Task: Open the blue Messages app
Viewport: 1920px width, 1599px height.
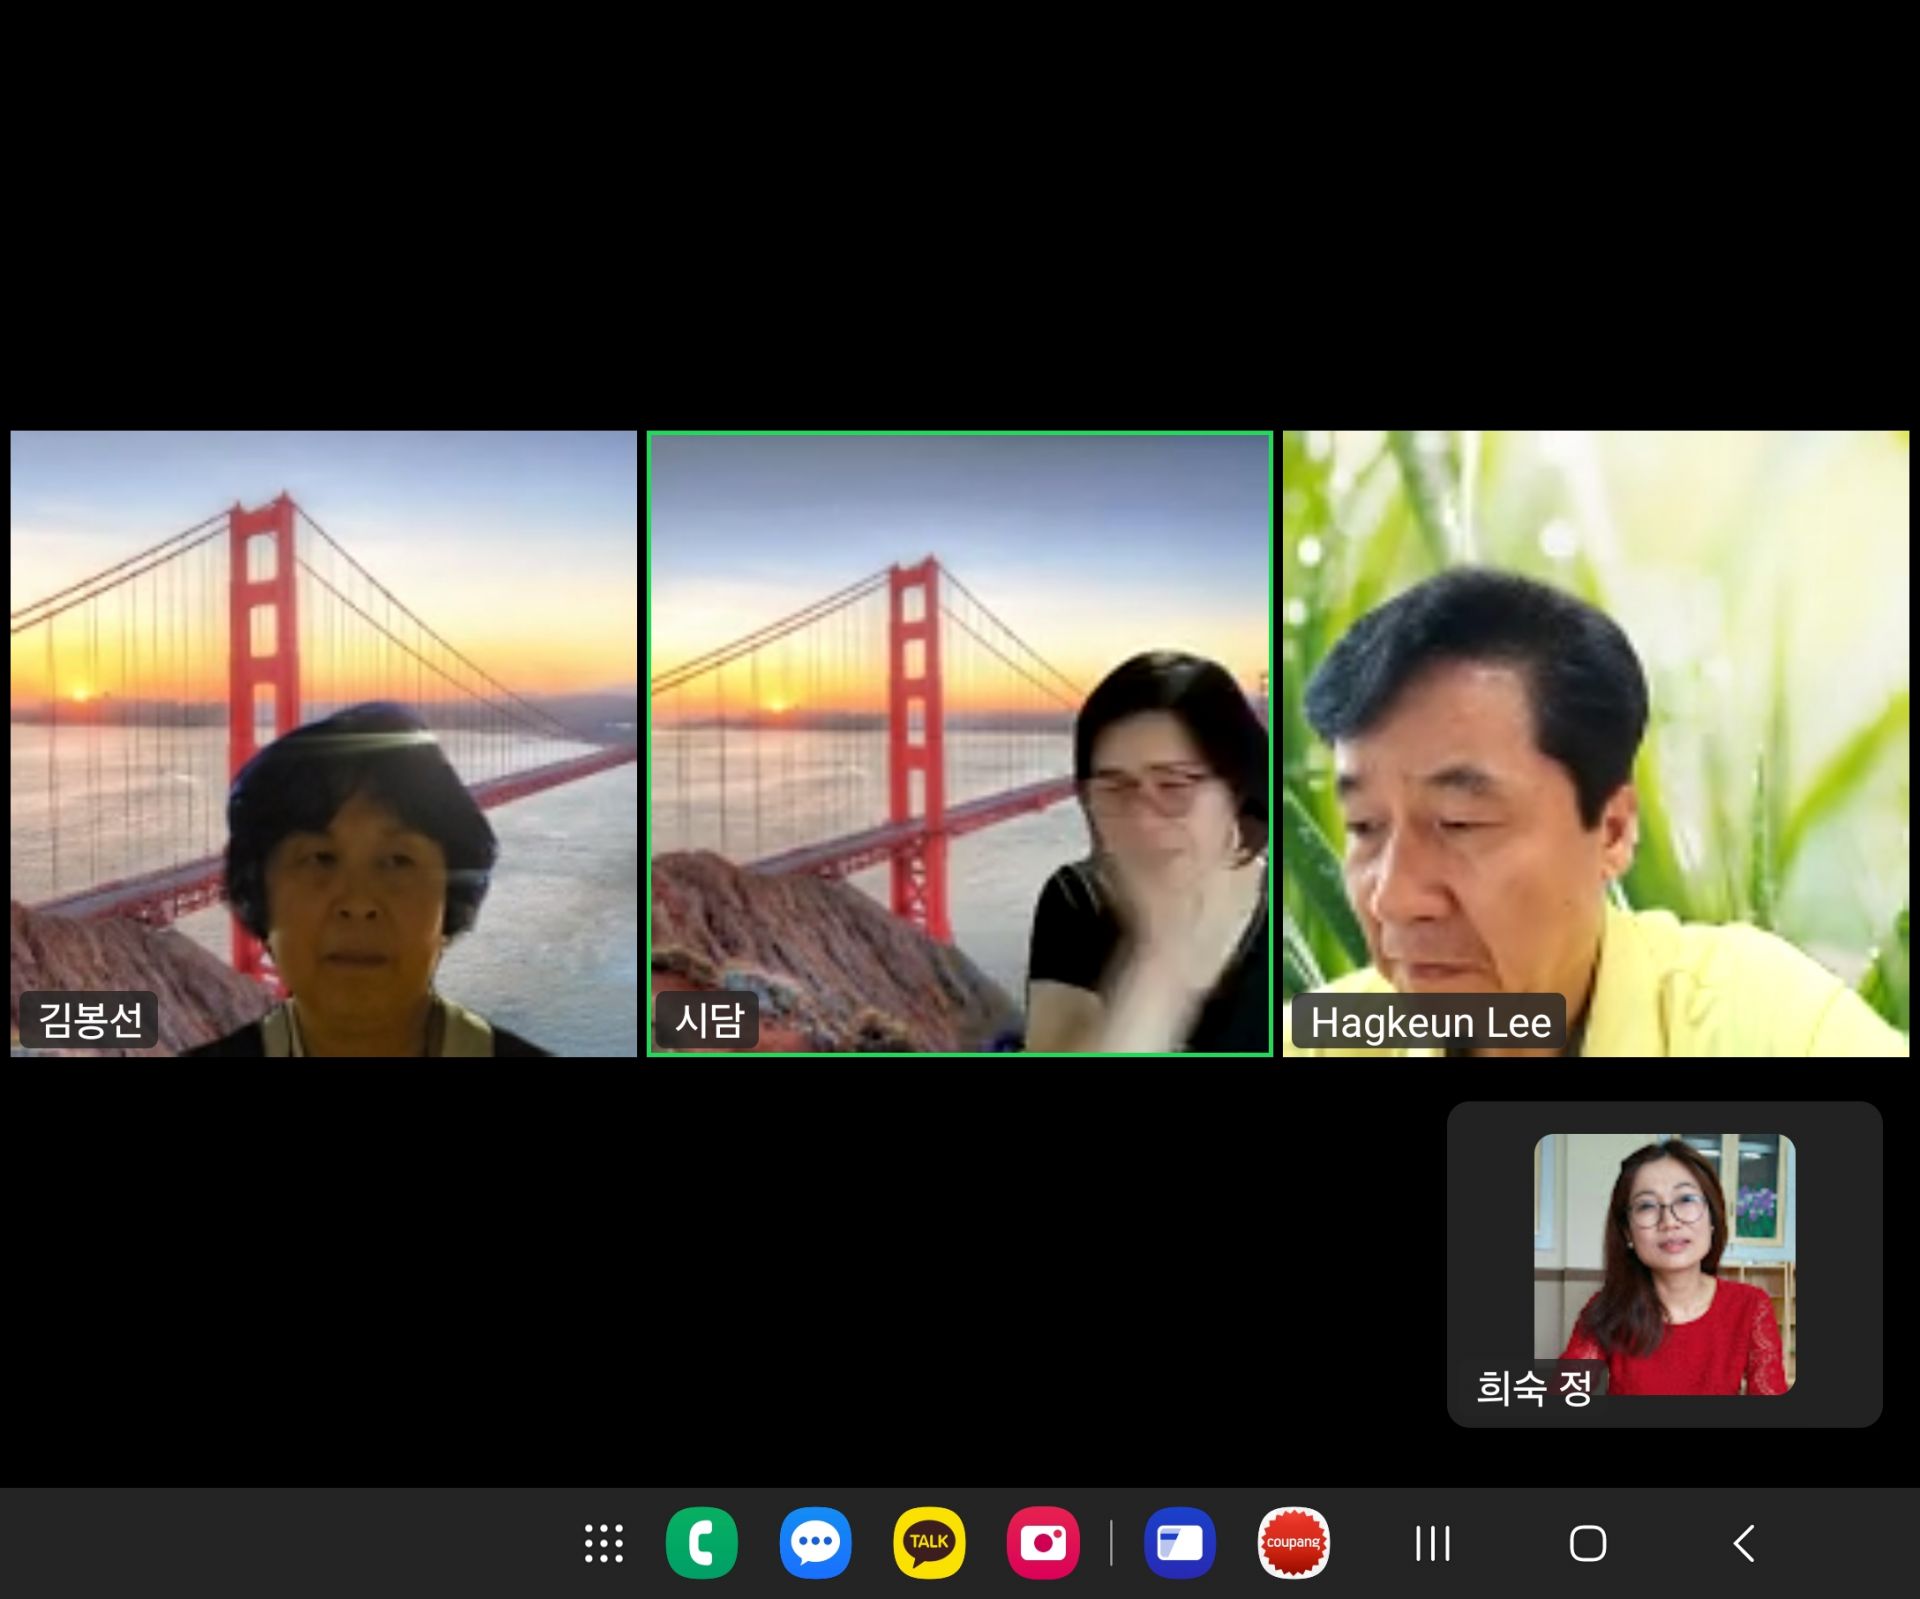Action: click(815, 1543)
